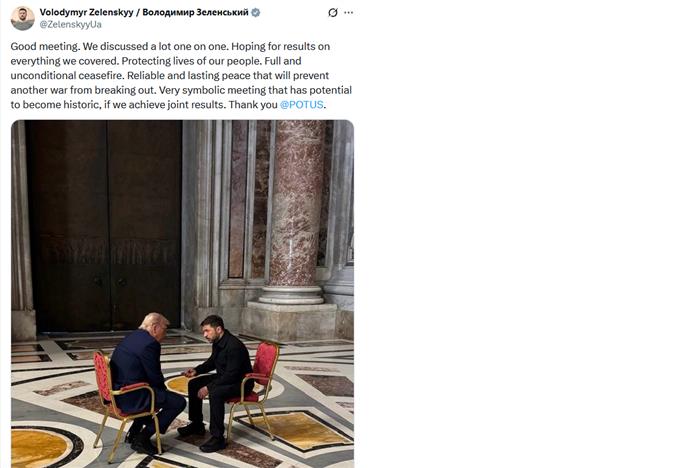The height and width of the screenshot is (468, 700).
Task: Click the @ZelenskyyUa handle
Action: click(71, 25)
